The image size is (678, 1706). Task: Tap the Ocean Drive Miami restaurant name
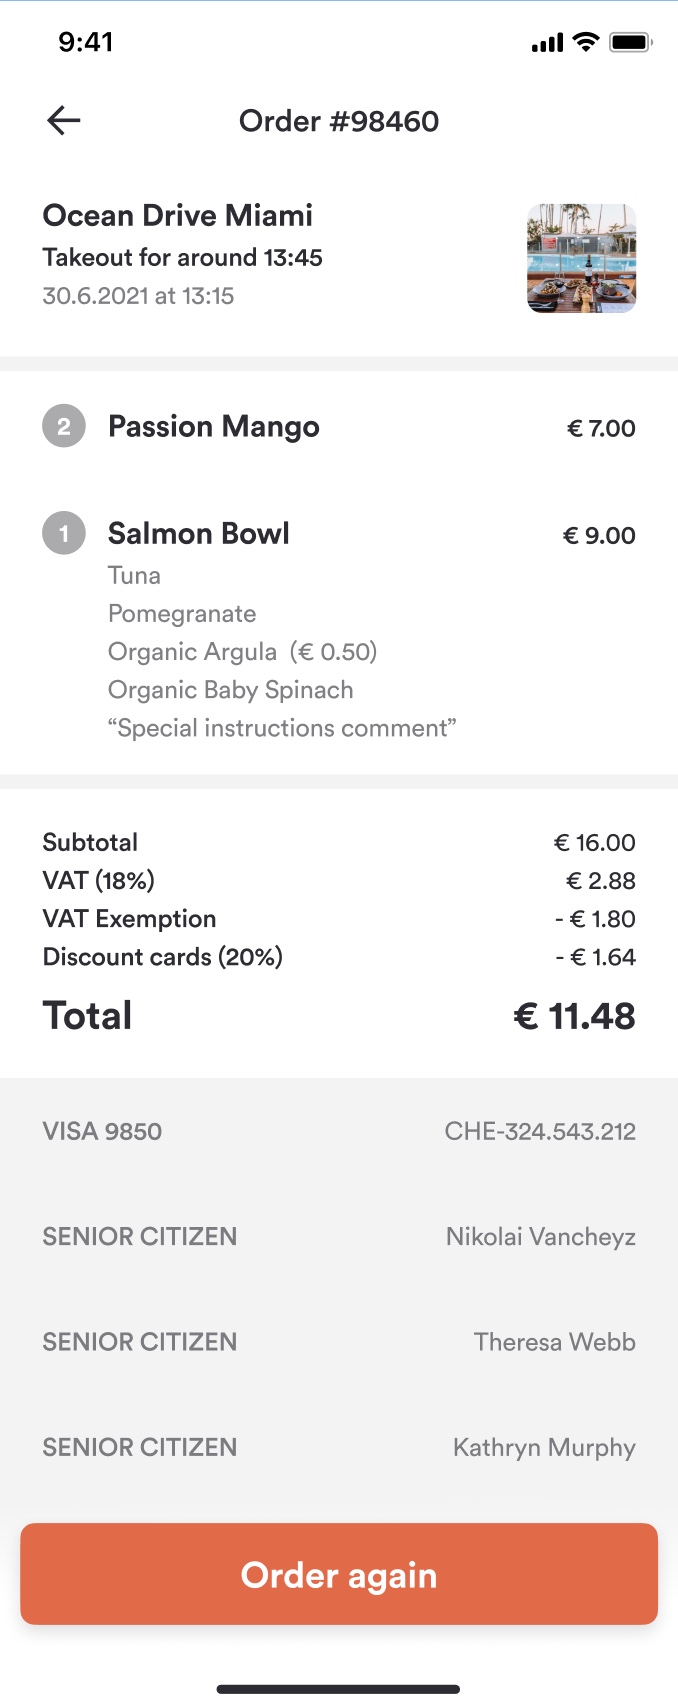click(x=178, y=216)
